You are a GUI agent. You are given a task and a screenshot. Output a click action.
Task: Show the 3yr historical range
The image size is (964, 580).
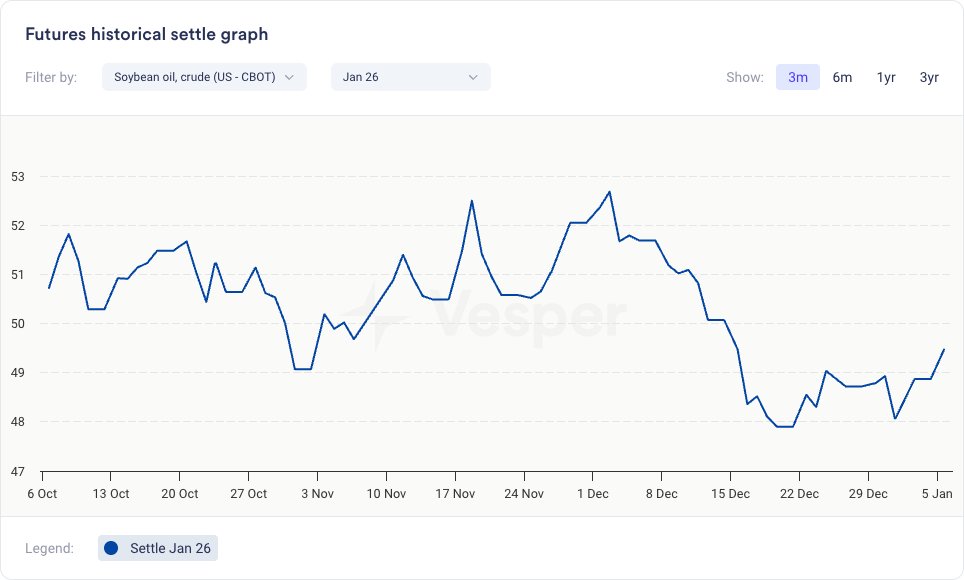(929, 77)
